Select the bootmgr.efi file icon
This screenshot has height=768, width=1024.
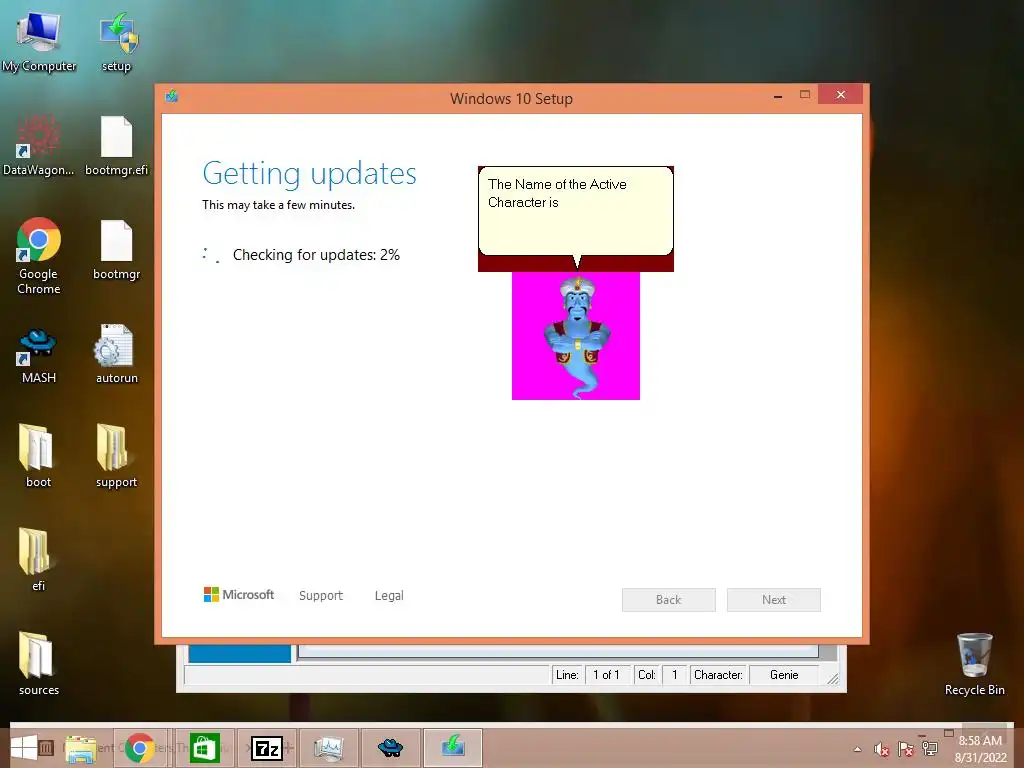pos(117,145)
